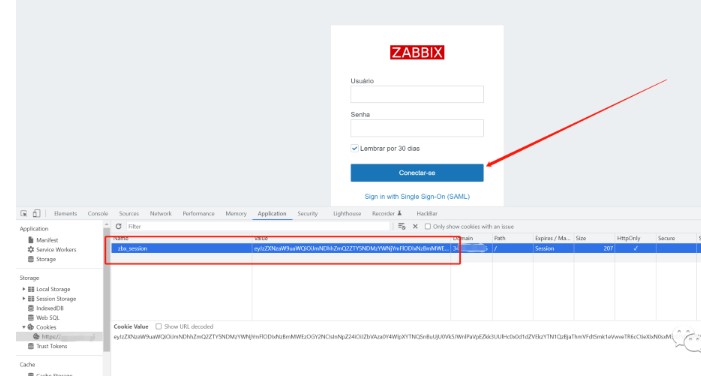Screen dimensions: 701x379
Task: Click the refresh cookies icon
Action: tap(118, 227)
